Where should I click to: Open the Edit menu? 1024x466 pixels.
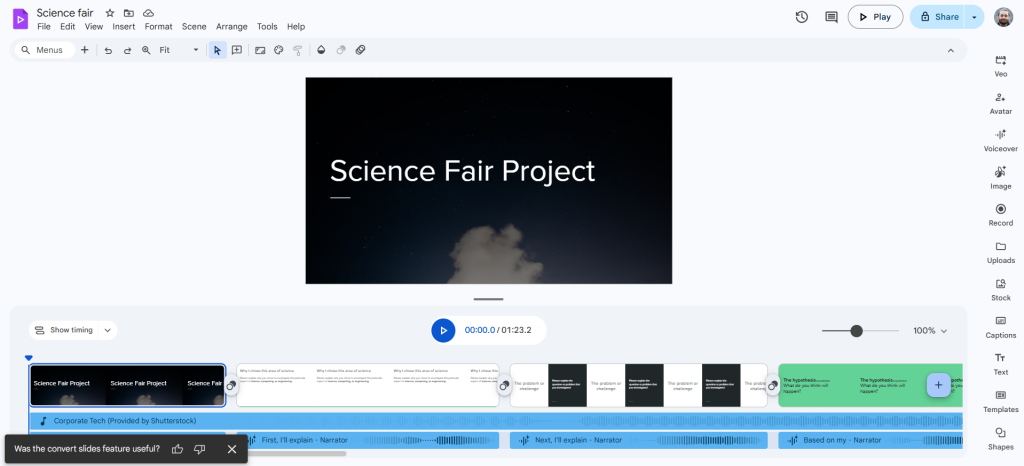(x=67, y=27)
